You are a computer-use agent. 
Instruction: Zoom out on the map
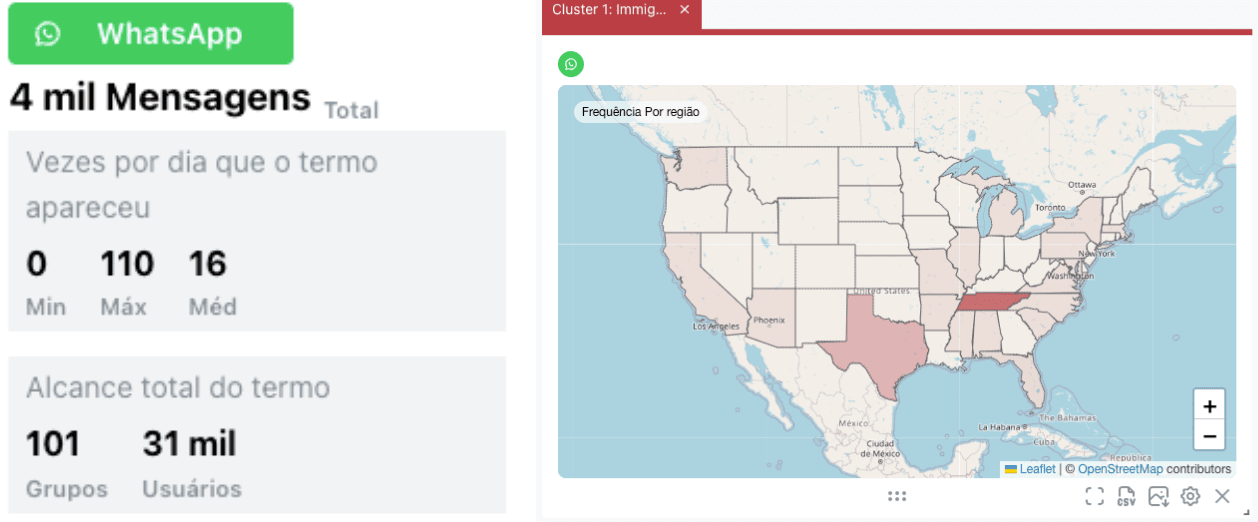pos(1209,436)
